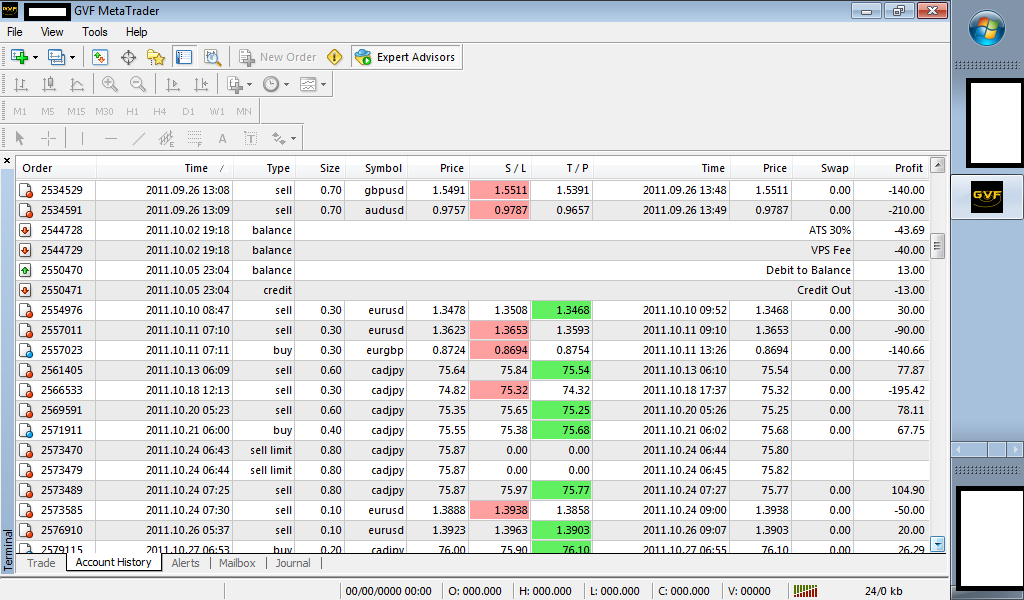Click the connection status bars icon

[x=805, y=591]
